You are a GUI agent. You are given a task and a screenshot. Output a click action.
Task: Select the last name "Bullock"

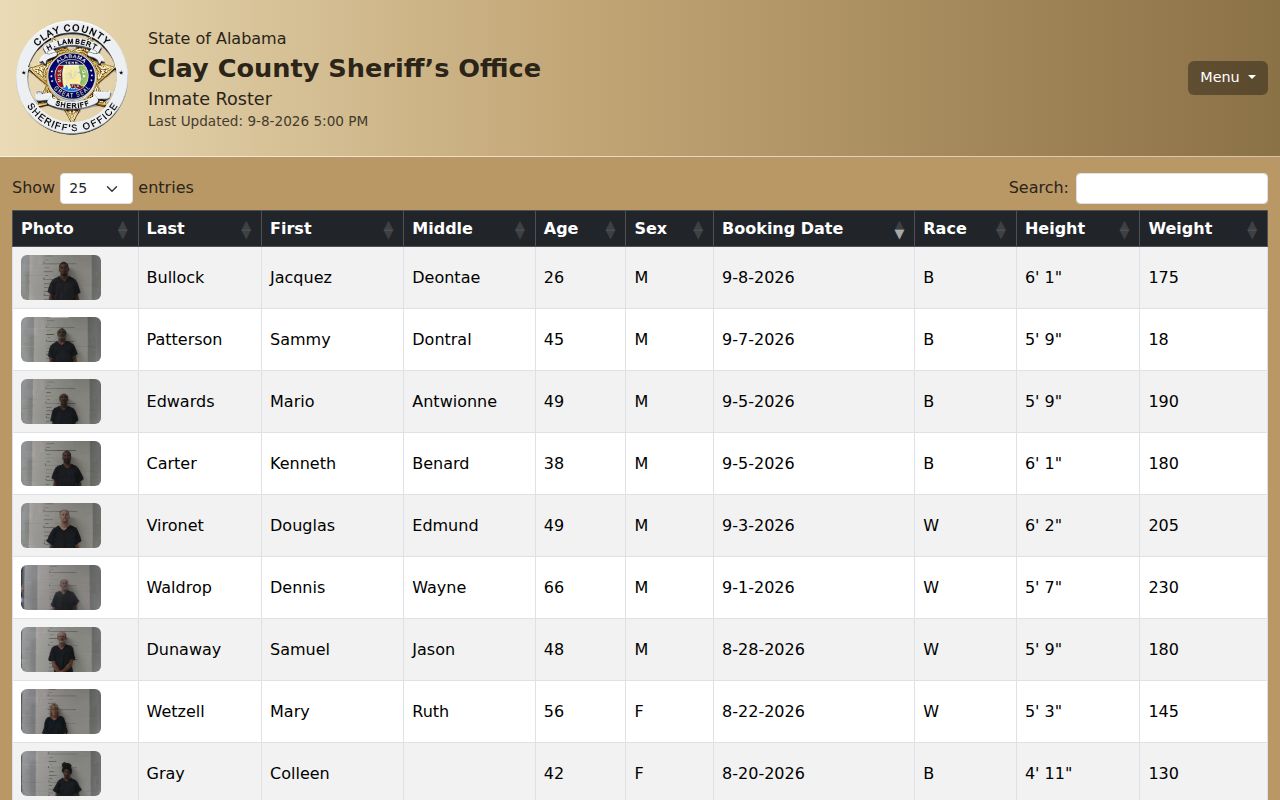(175, 278)
